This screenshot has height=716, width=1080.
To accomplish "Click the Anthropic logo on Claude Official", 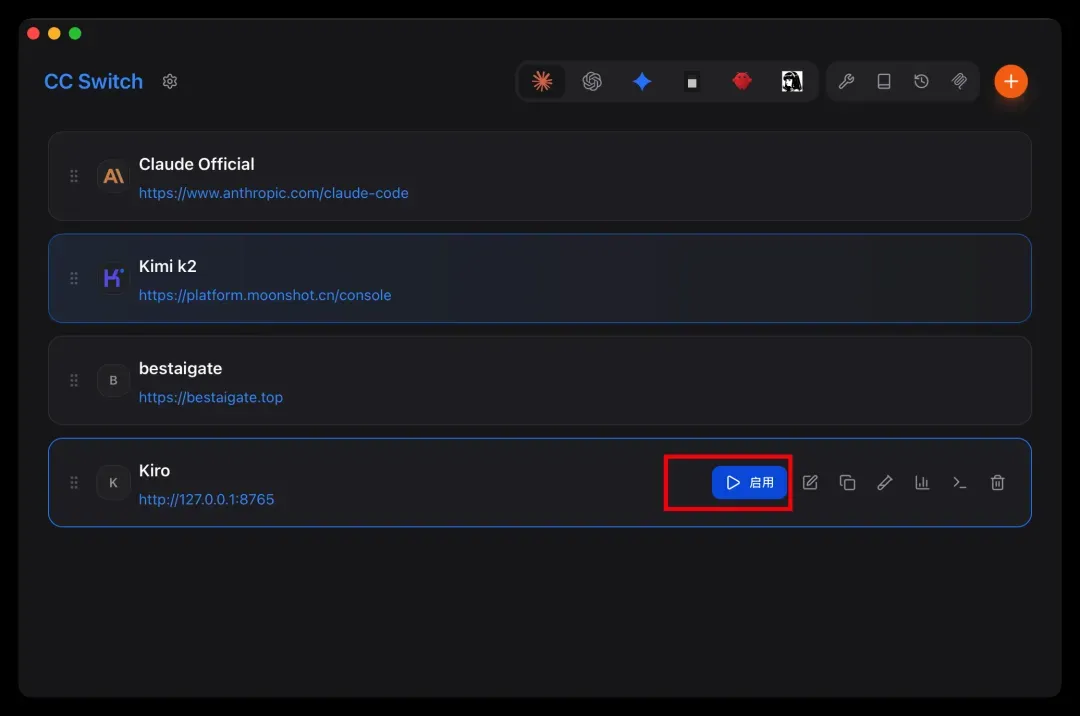I will [114, 176].
